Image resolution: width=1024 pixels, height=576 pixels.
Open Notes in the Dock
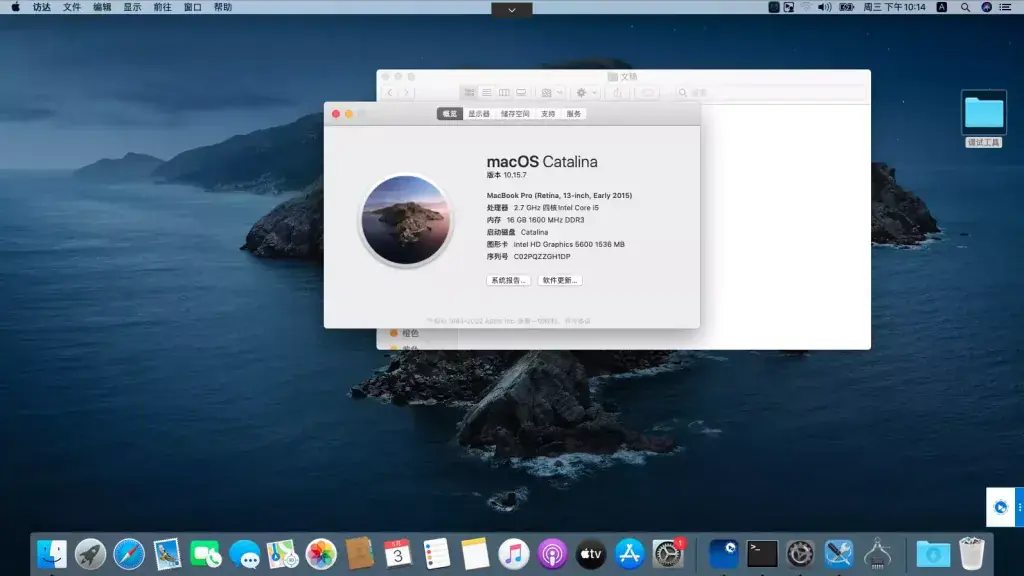tap(475, 554)
